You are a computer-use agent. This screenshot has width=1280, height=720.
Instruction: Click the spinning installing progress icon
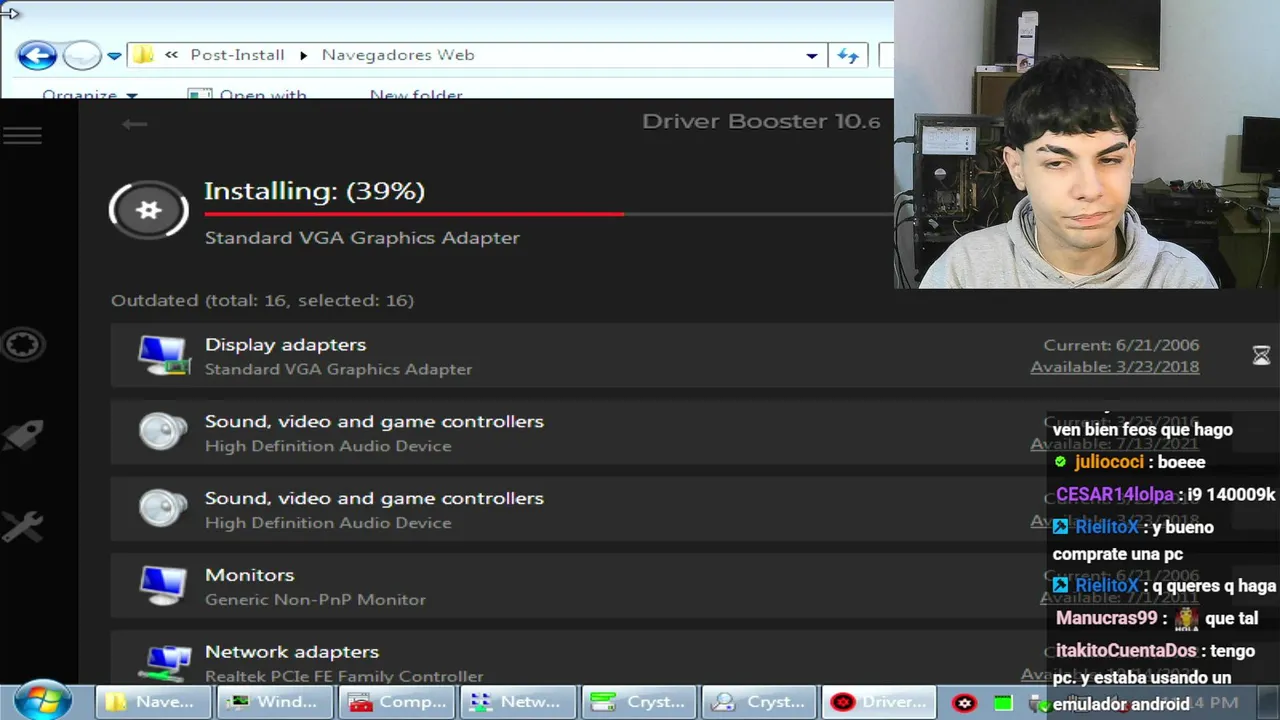pos(149,209)
